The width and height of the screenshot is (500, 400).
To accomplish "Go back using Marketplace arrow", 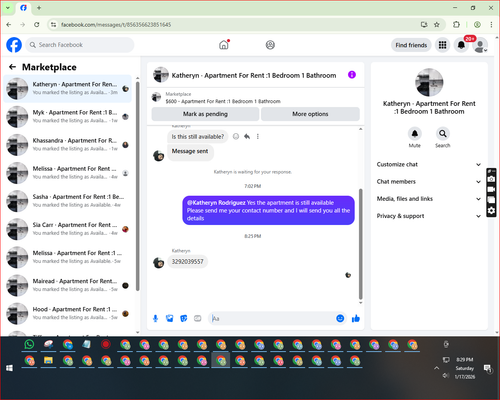I will (13, 67).
